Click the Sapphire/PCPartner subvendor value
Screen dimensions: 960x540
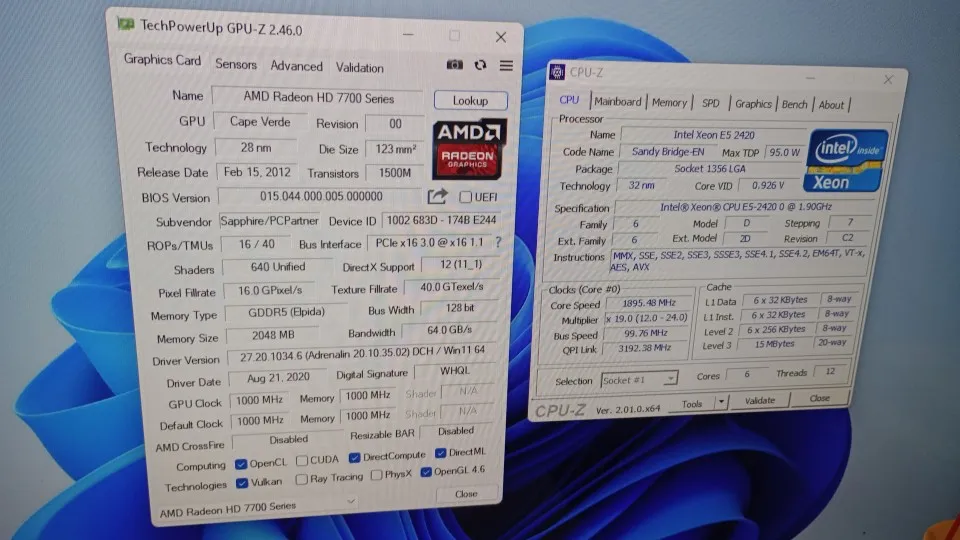click(269, 221)
